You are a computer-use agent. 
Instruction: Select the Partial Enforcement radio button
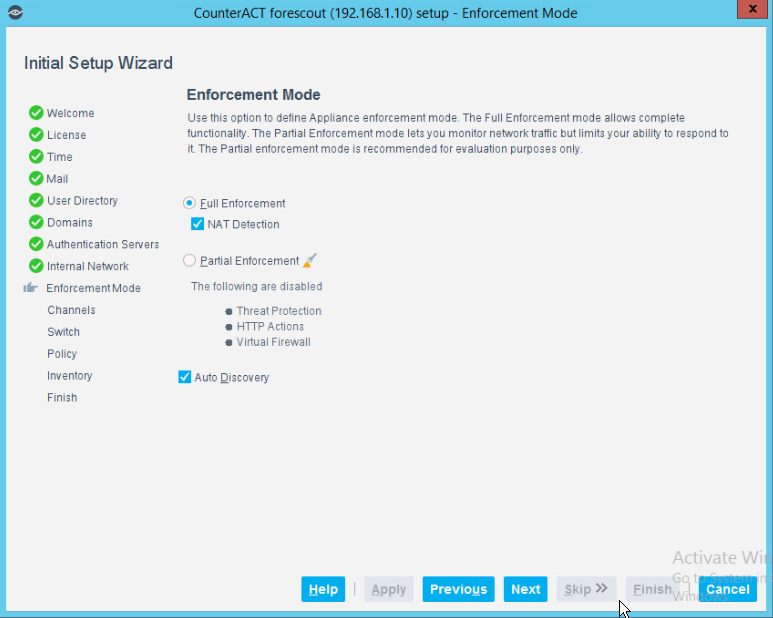pos(189,260)
